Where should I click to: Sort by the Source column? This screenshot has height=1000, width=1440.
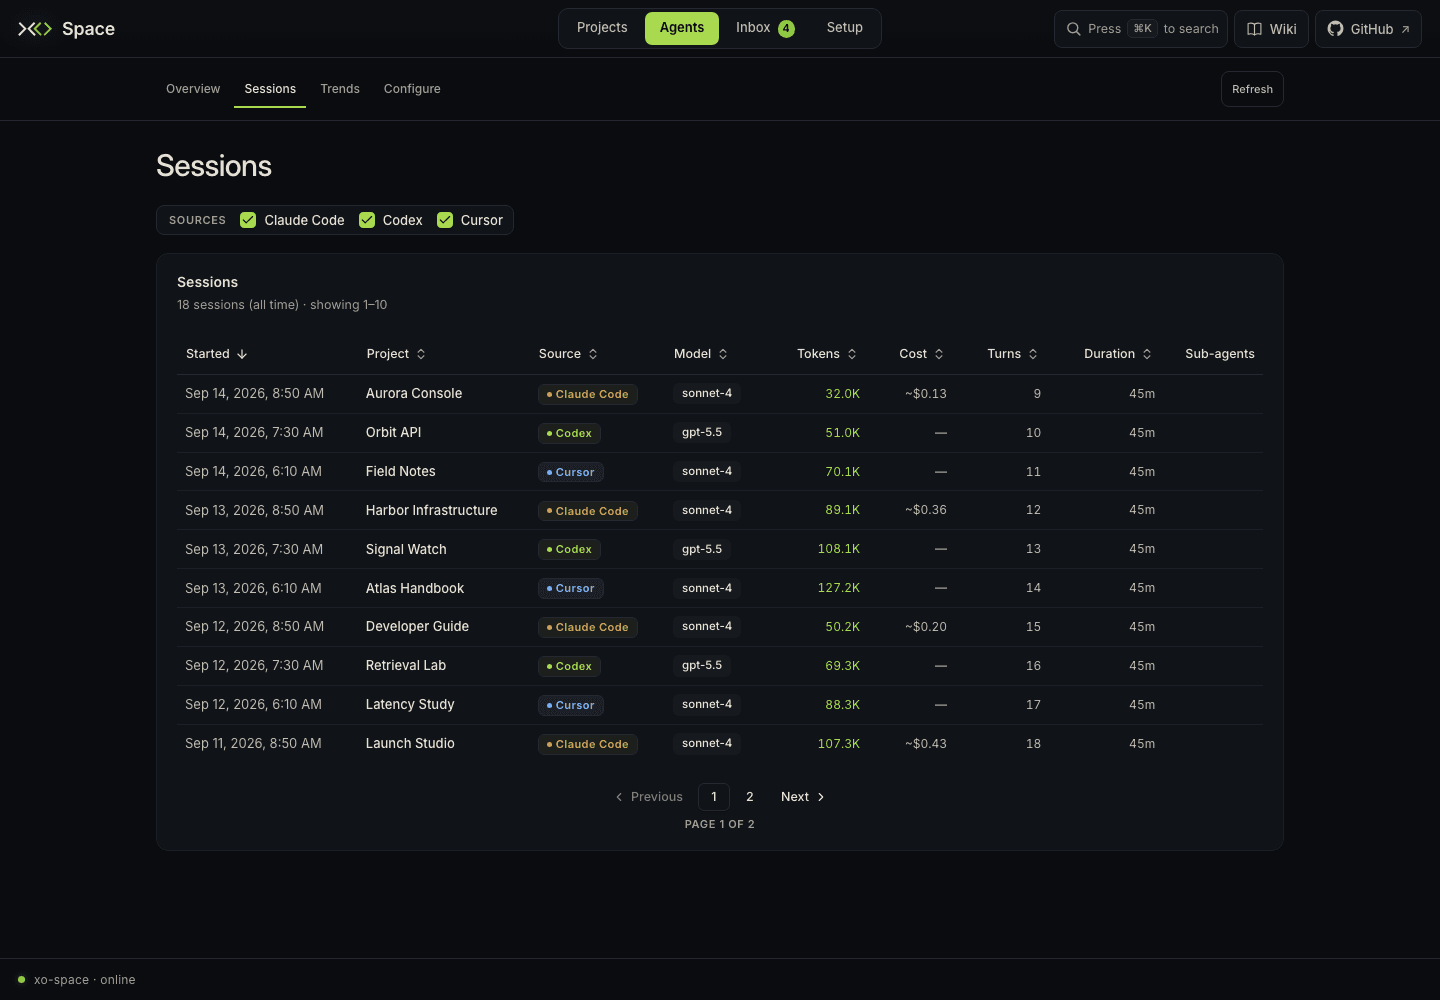coord(568,354)
